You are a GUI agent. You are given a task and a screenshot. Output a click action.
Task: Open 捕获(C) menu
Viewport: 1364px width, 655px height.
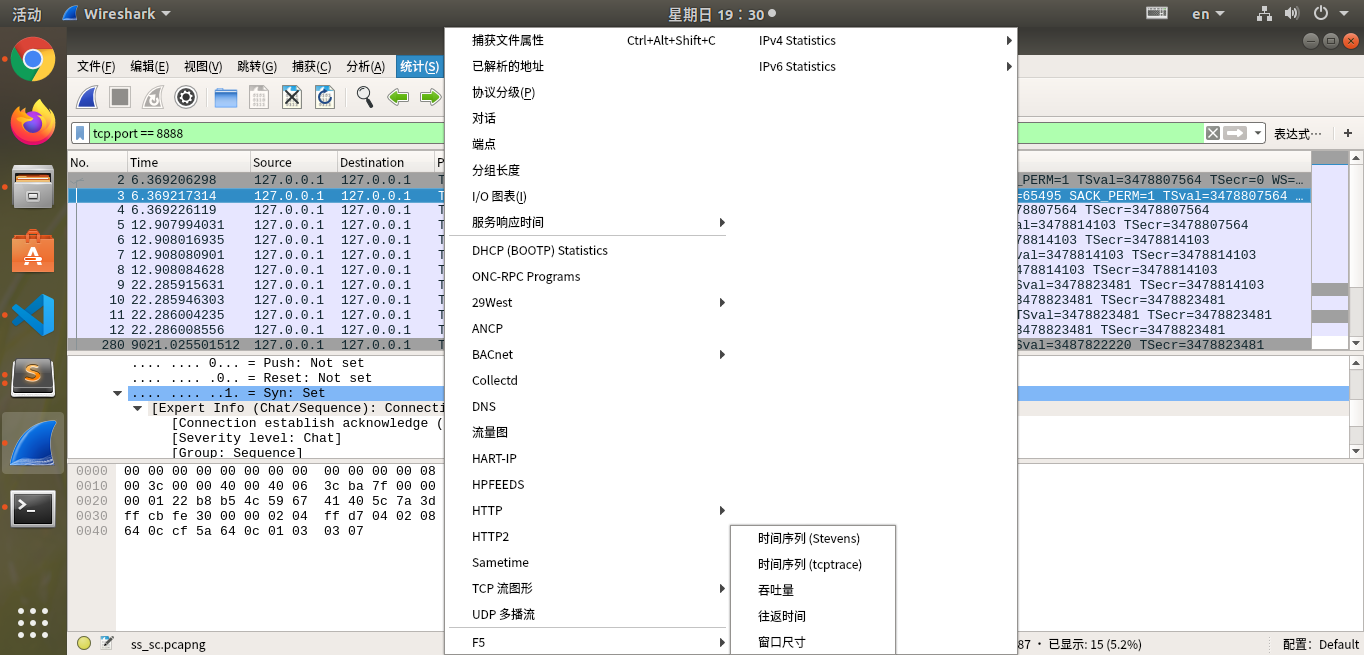tap(311, 67)
